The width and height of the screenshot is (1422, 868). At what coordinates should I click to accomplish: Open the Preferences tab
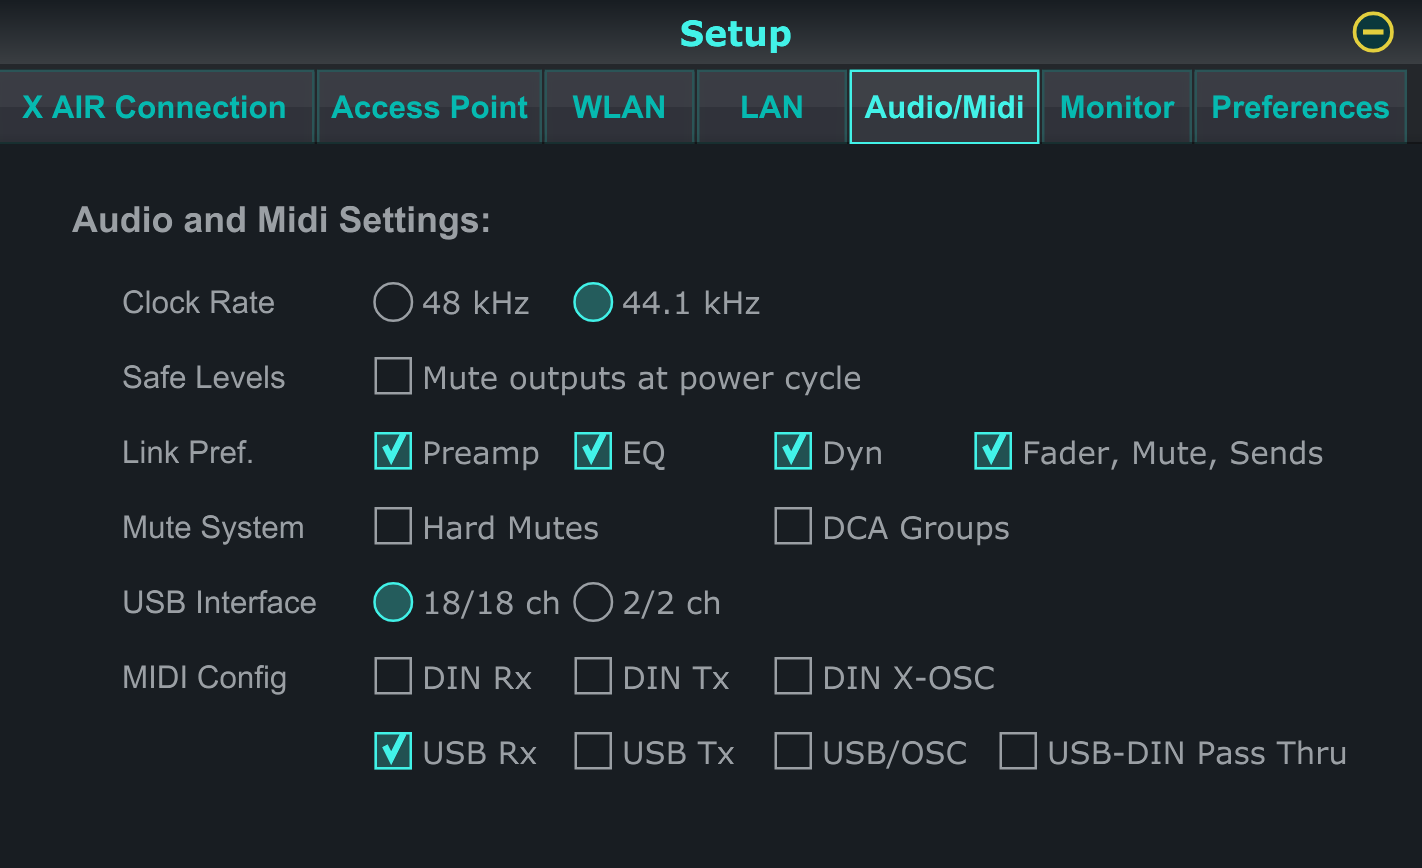[1299, 107]
